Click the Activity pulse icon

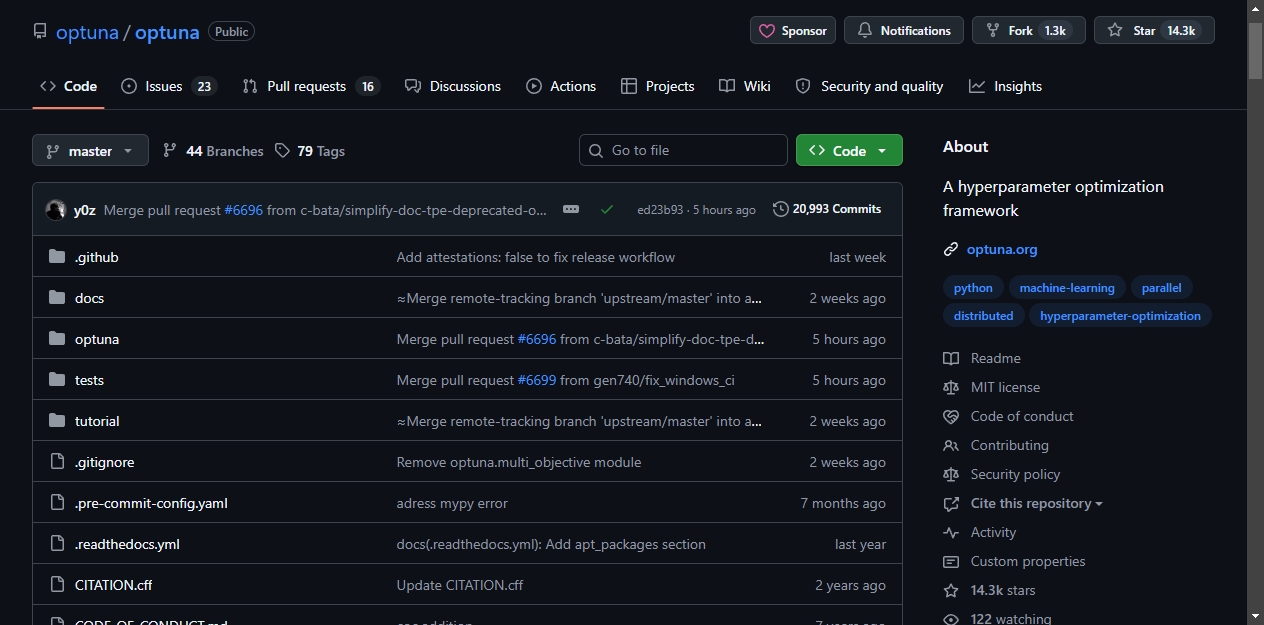(x=951, y=532)
